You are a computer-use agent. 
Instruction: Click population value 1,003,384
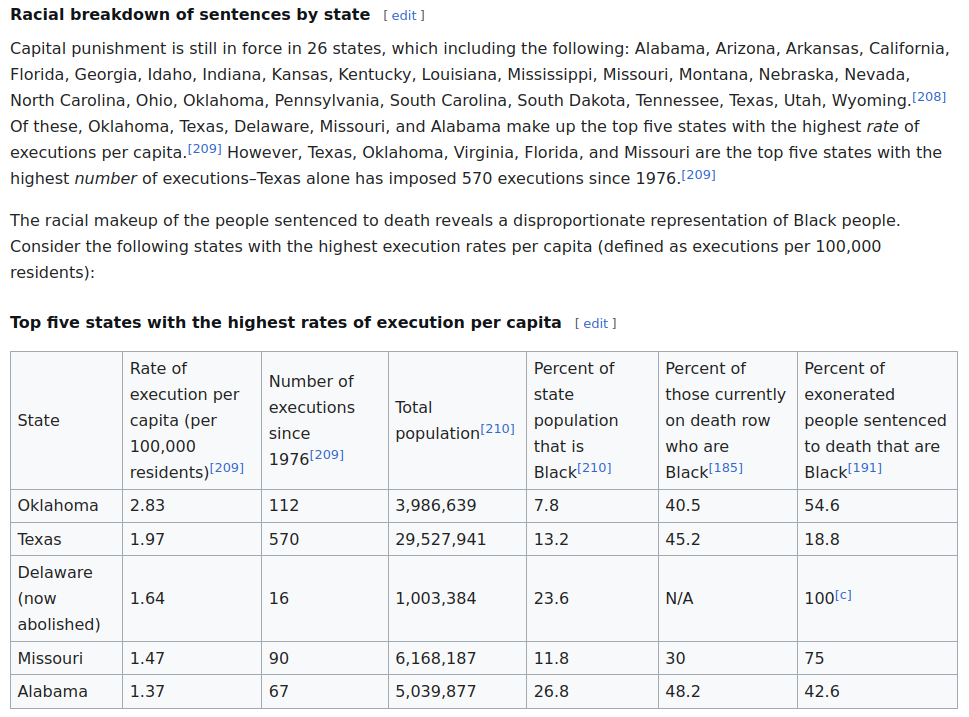[436, 598]
